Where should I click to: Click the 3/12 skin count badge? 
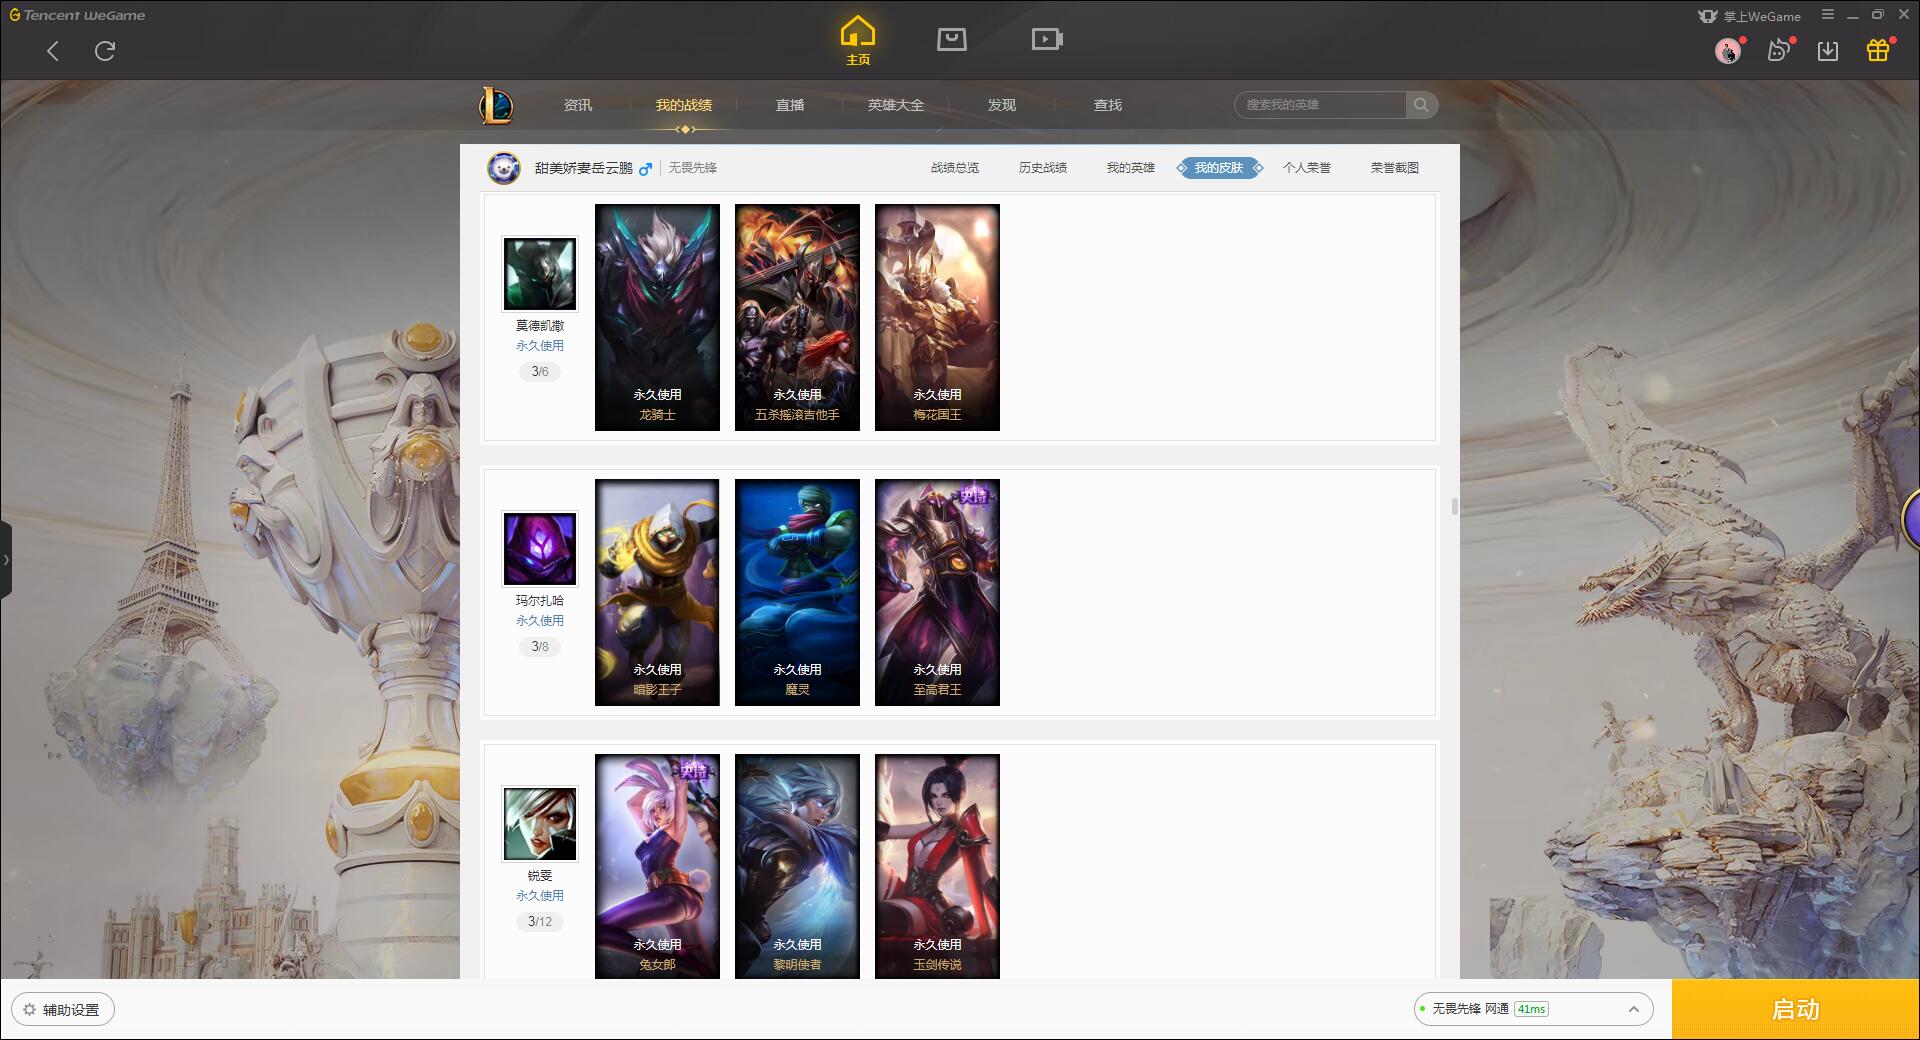pos(540,922)
